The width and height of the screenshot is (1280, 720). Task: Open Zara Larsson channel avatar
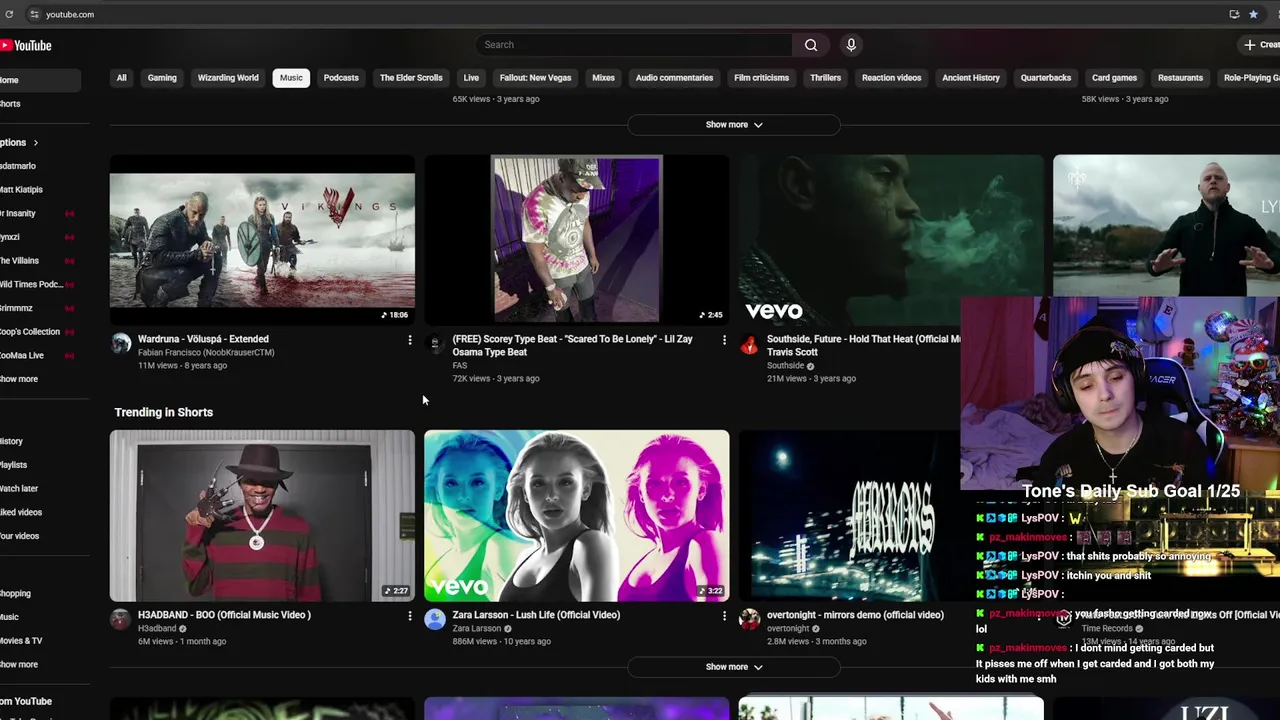coord(435,620)
